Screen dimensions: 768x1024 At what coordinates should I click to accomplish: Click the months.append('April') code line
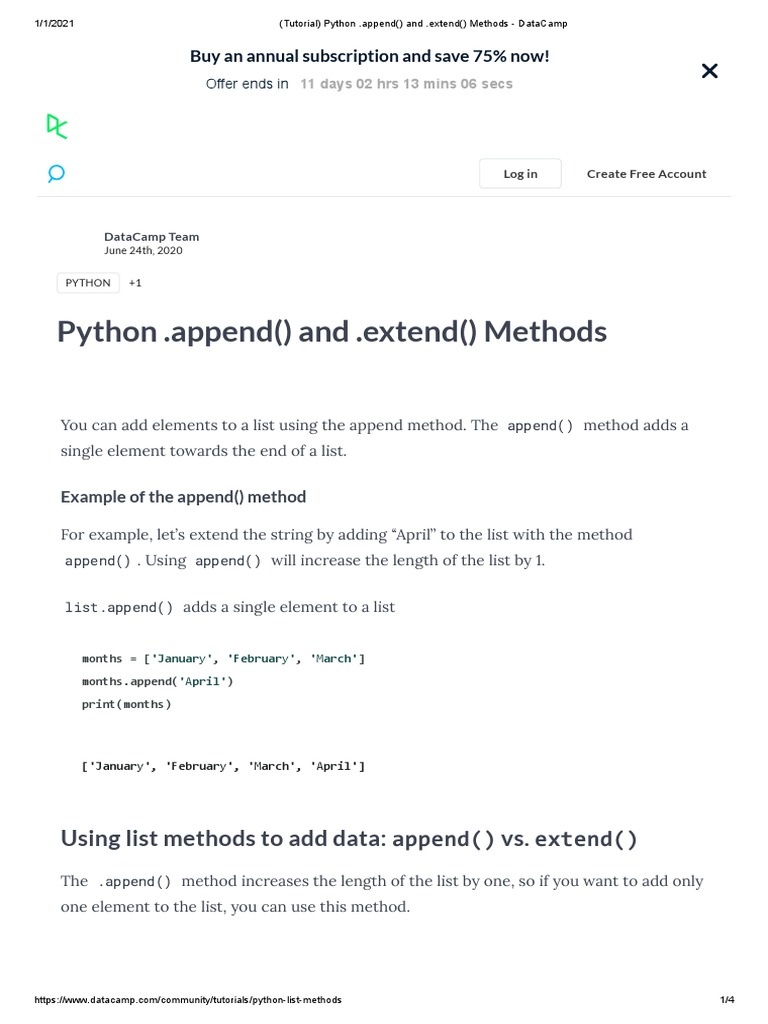(157, 681)
